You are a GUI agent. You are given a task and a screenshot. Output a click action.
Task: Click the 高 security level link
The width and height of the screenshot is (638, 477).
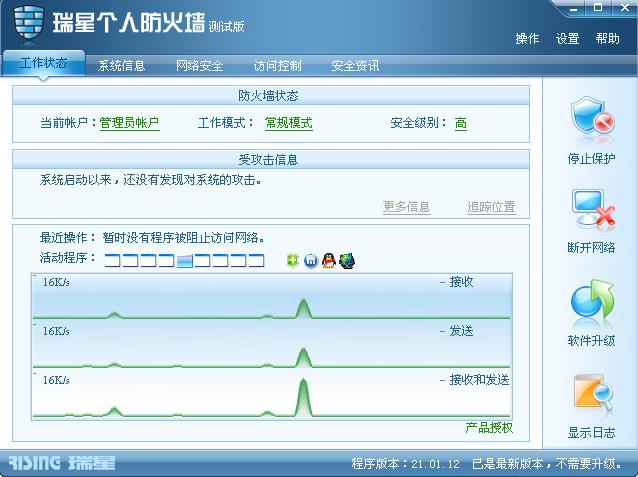pos(461,123)
